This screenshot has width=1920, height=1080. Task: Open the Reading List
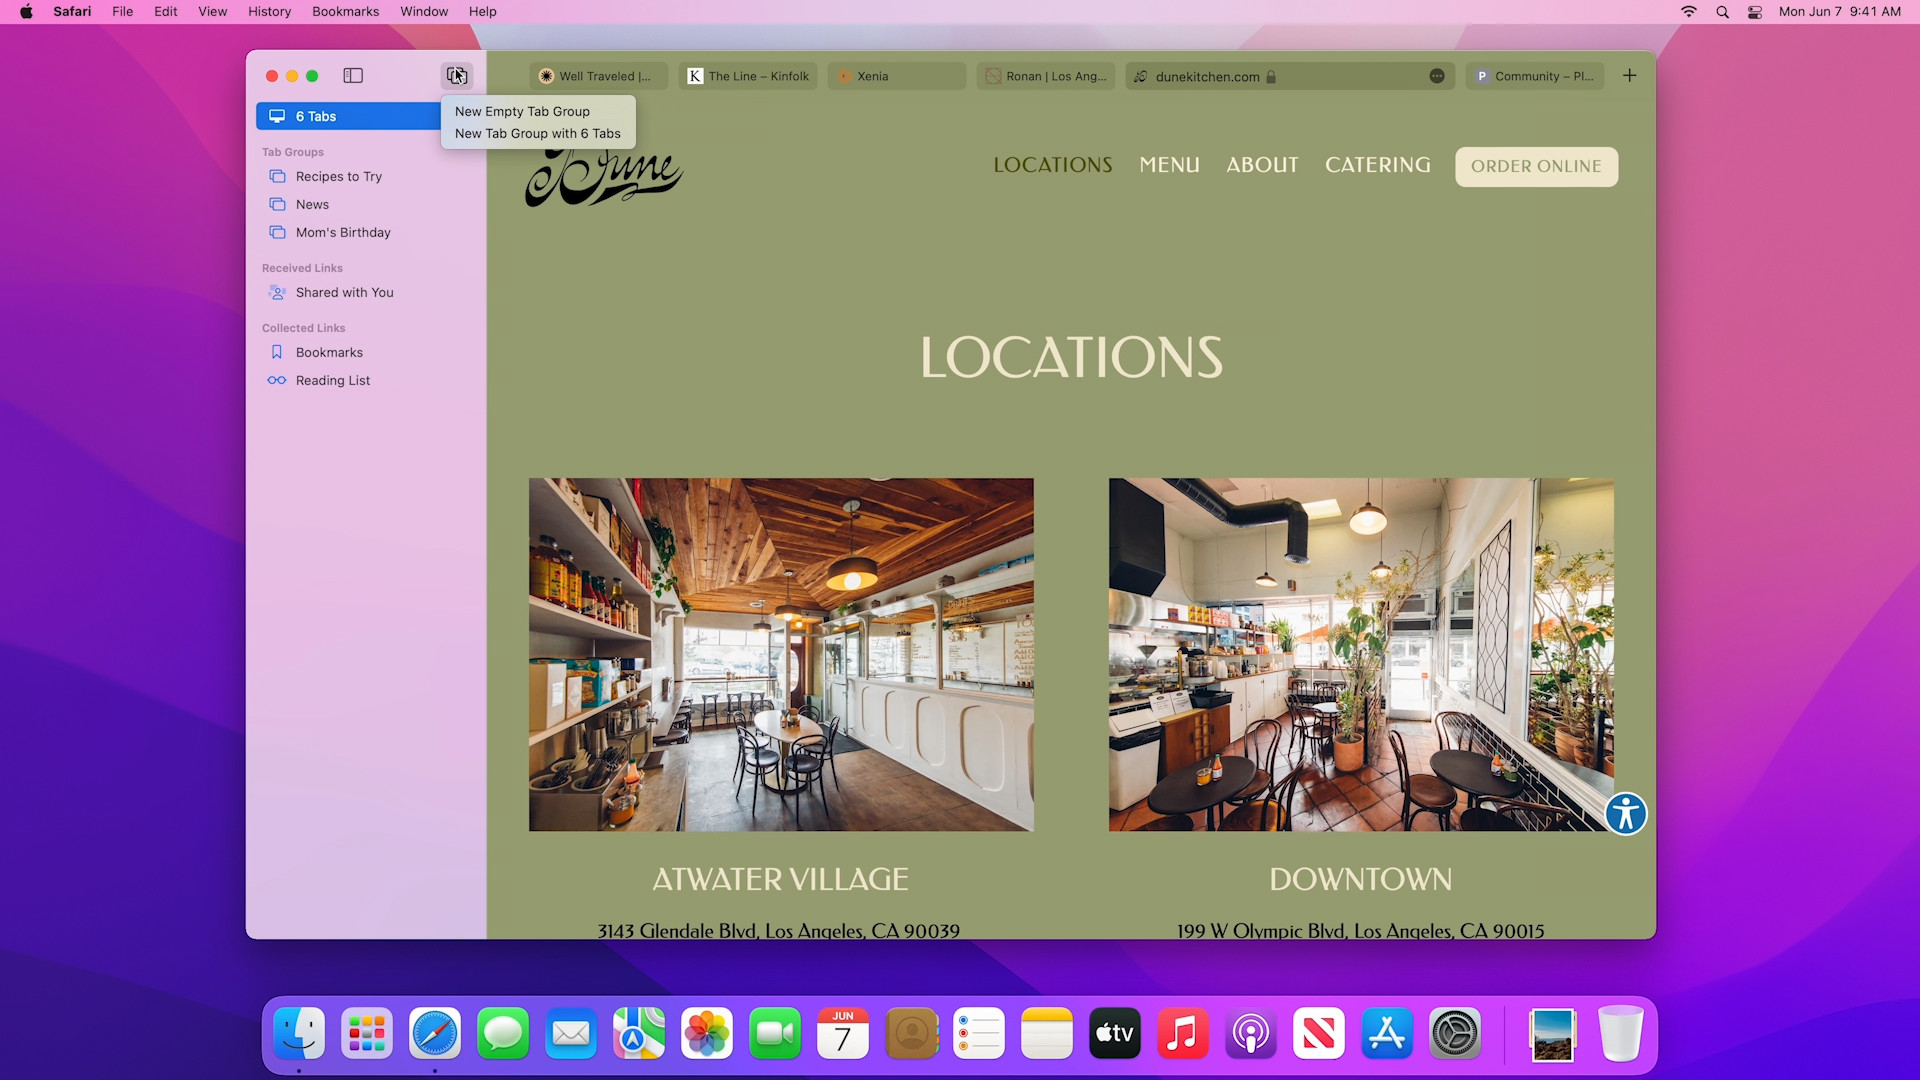[332, 380]
